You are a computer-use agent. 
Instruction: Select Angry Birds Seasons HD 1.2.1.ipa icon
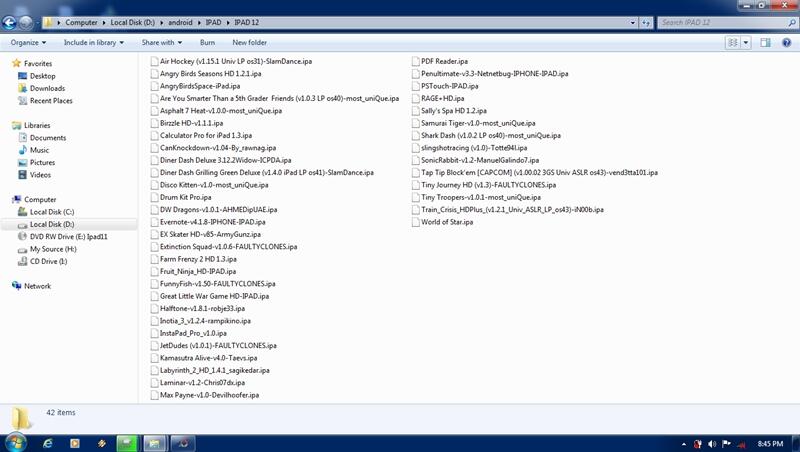(x=155, y=73)
